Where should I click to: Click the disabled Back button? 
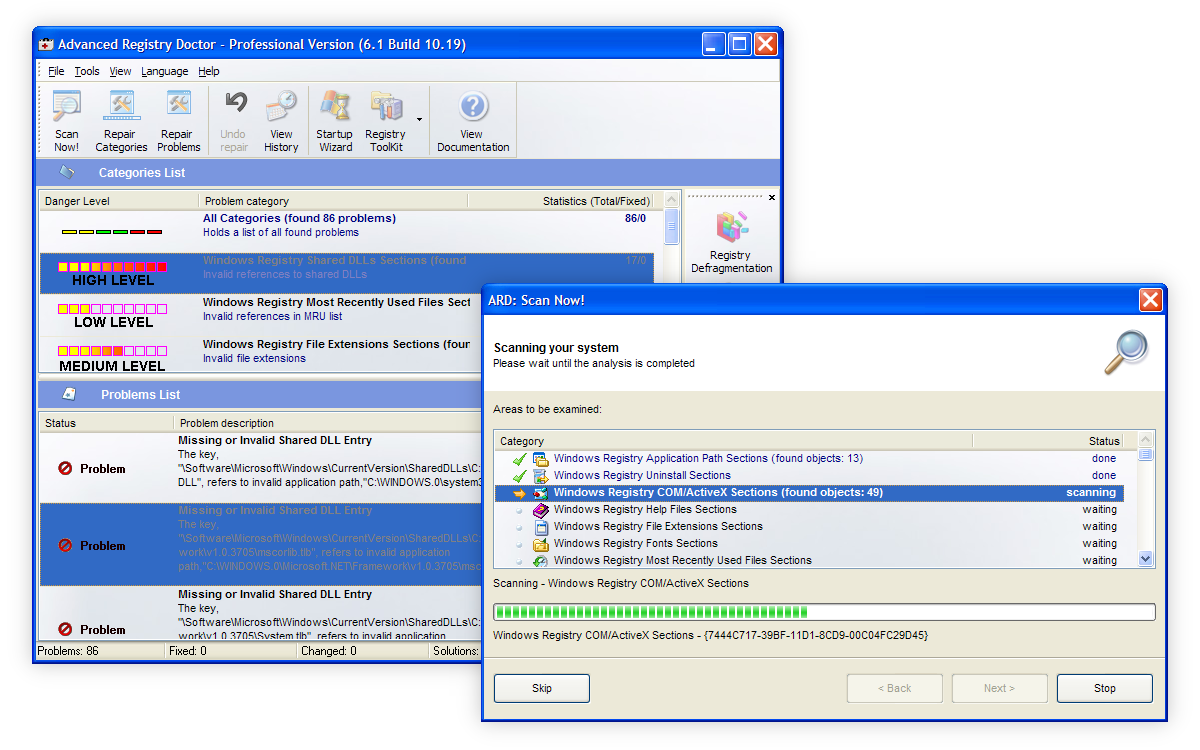click(895, 688)
